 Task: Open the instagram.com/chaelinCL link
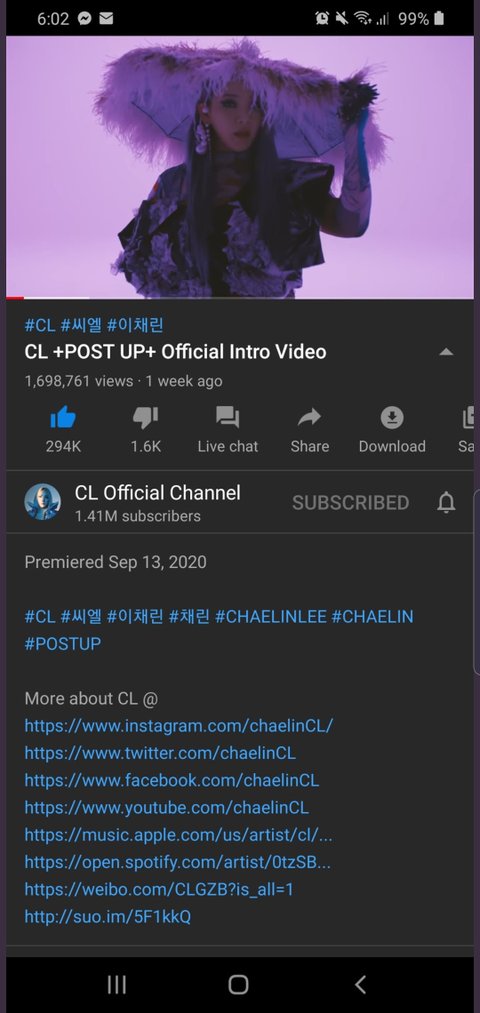point(179,726)
